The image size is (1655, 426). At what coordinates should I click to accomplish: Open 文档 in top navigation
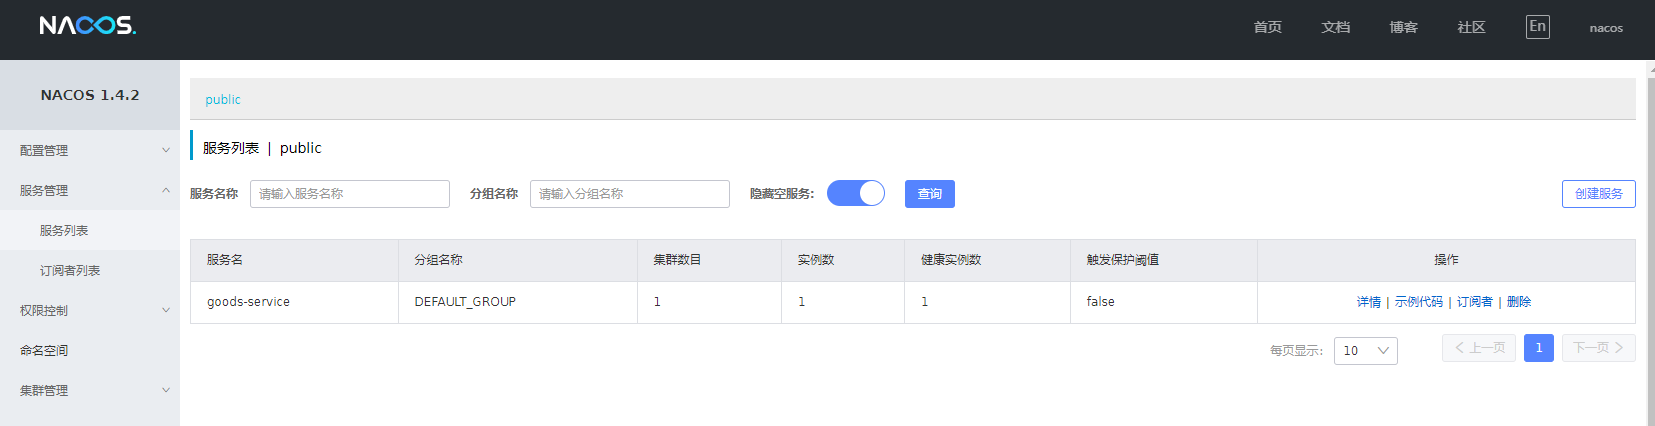tap(1336, 27)
